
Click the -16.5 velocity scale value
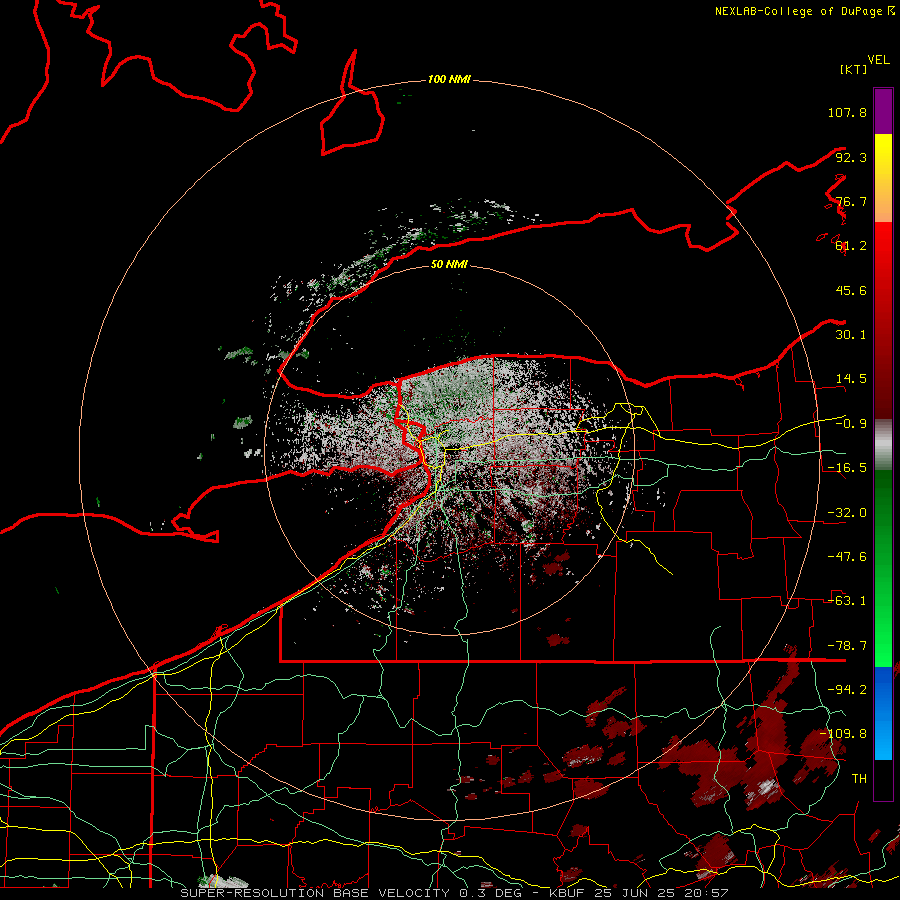(847, 468)
